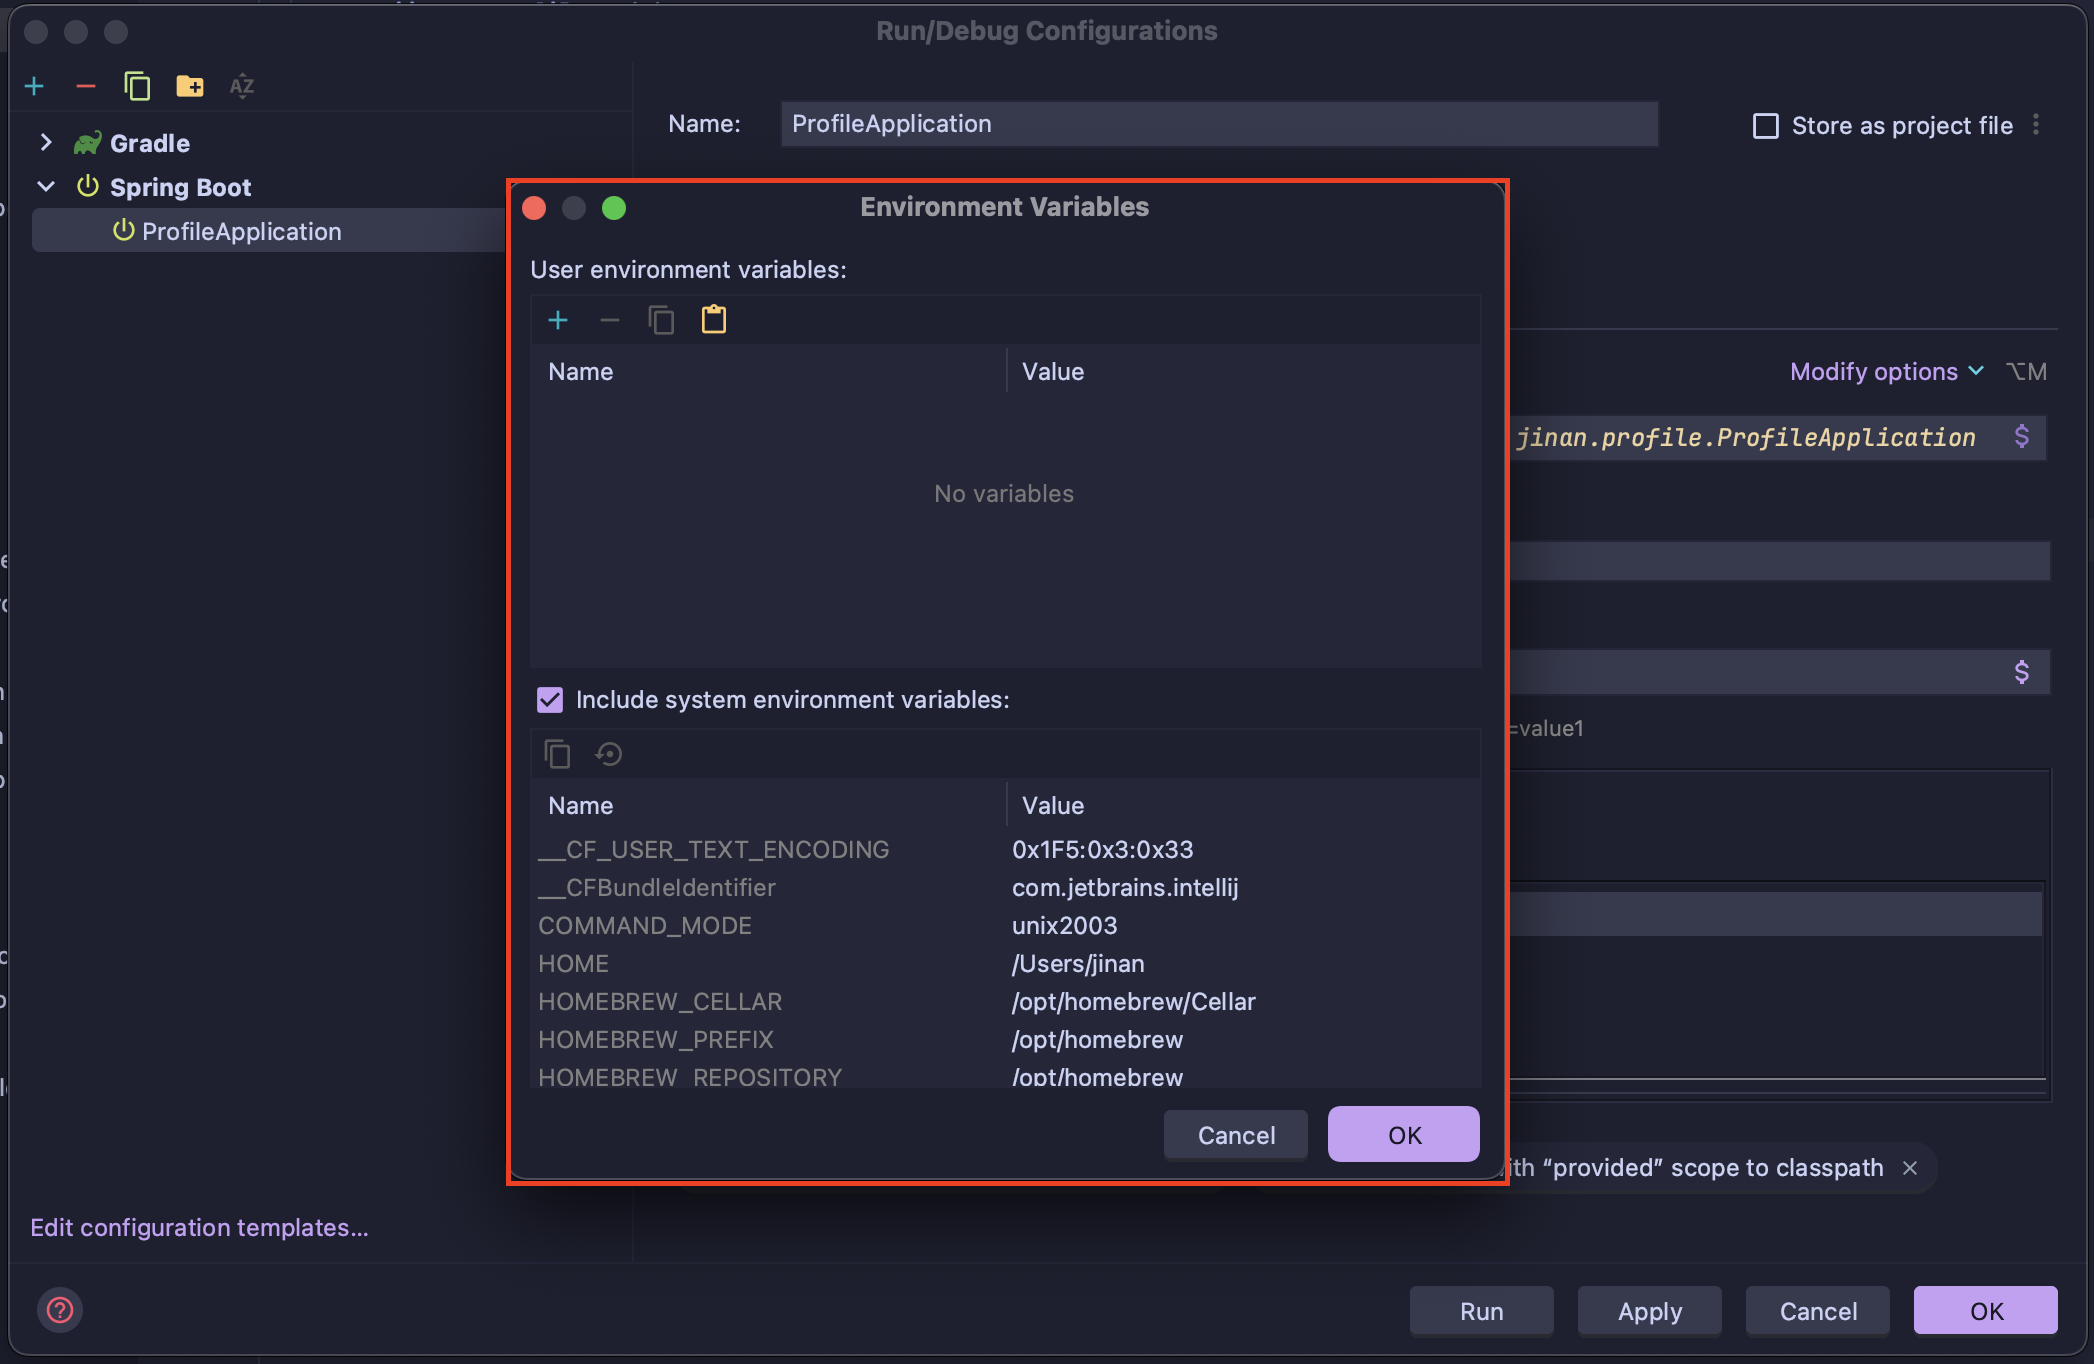Open Edit configuration templates link
Viewport: 2094px width, 1364px height.
point(199,1227)
